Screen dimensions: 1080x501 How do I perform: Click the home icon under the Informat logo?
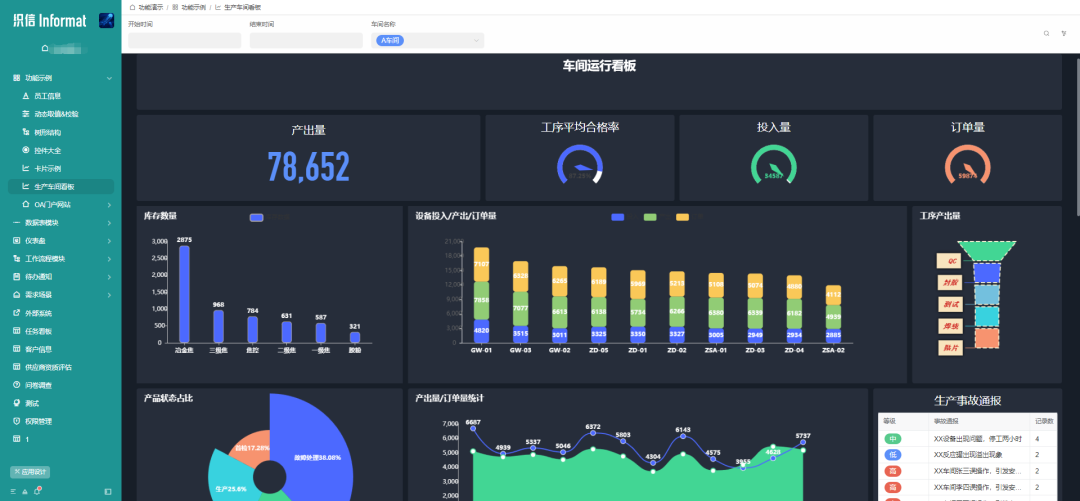45,48
